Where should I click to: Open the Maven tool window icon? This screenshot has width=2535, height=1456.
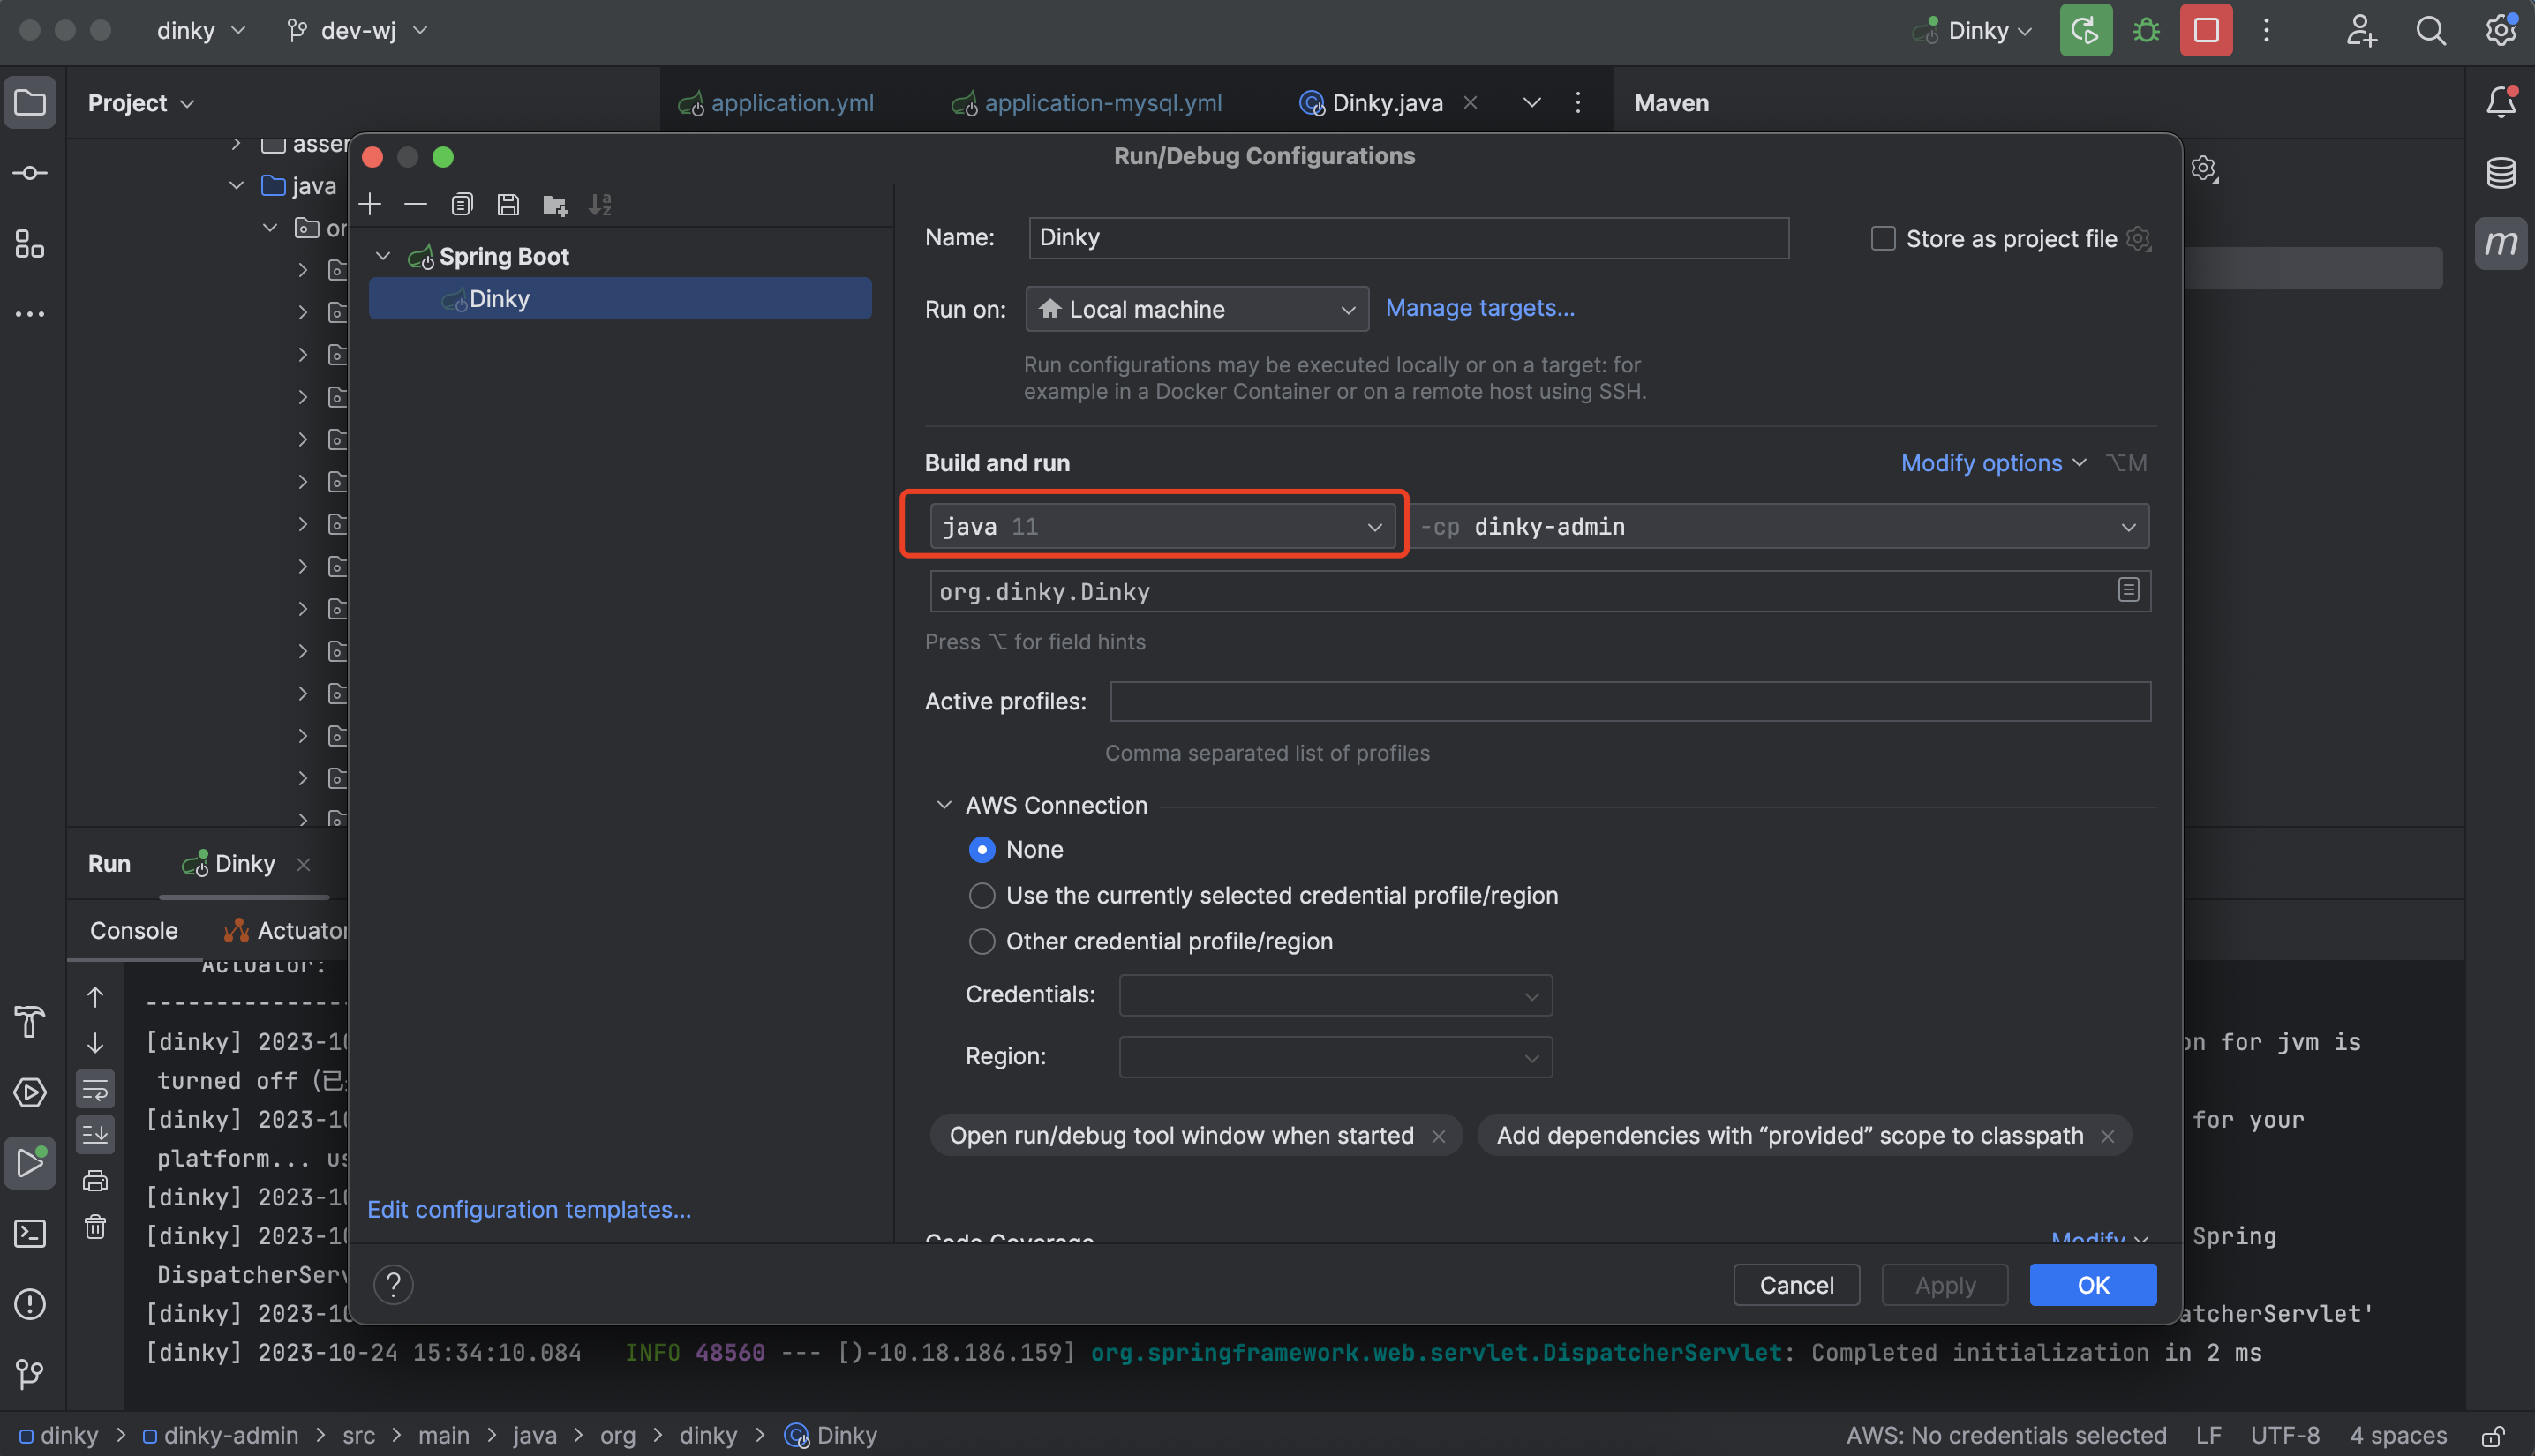(2500, 243)
